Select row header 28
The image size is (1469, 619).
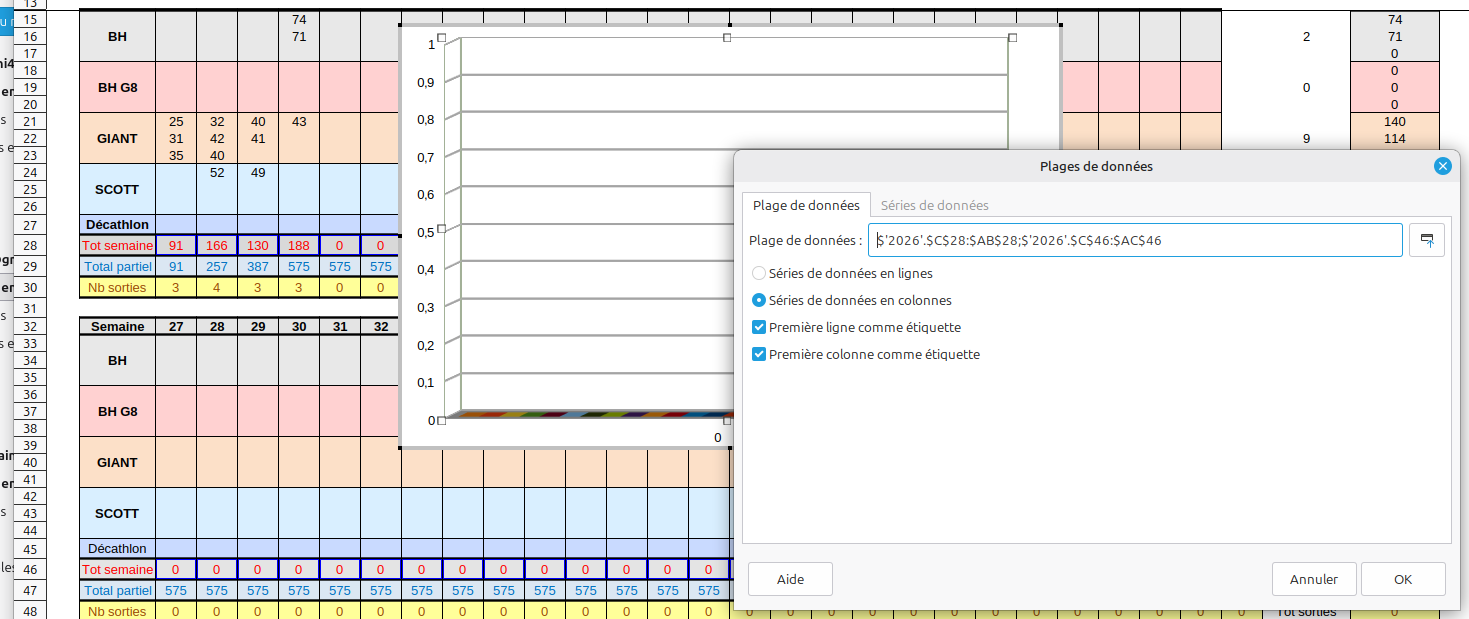point(30,246)
